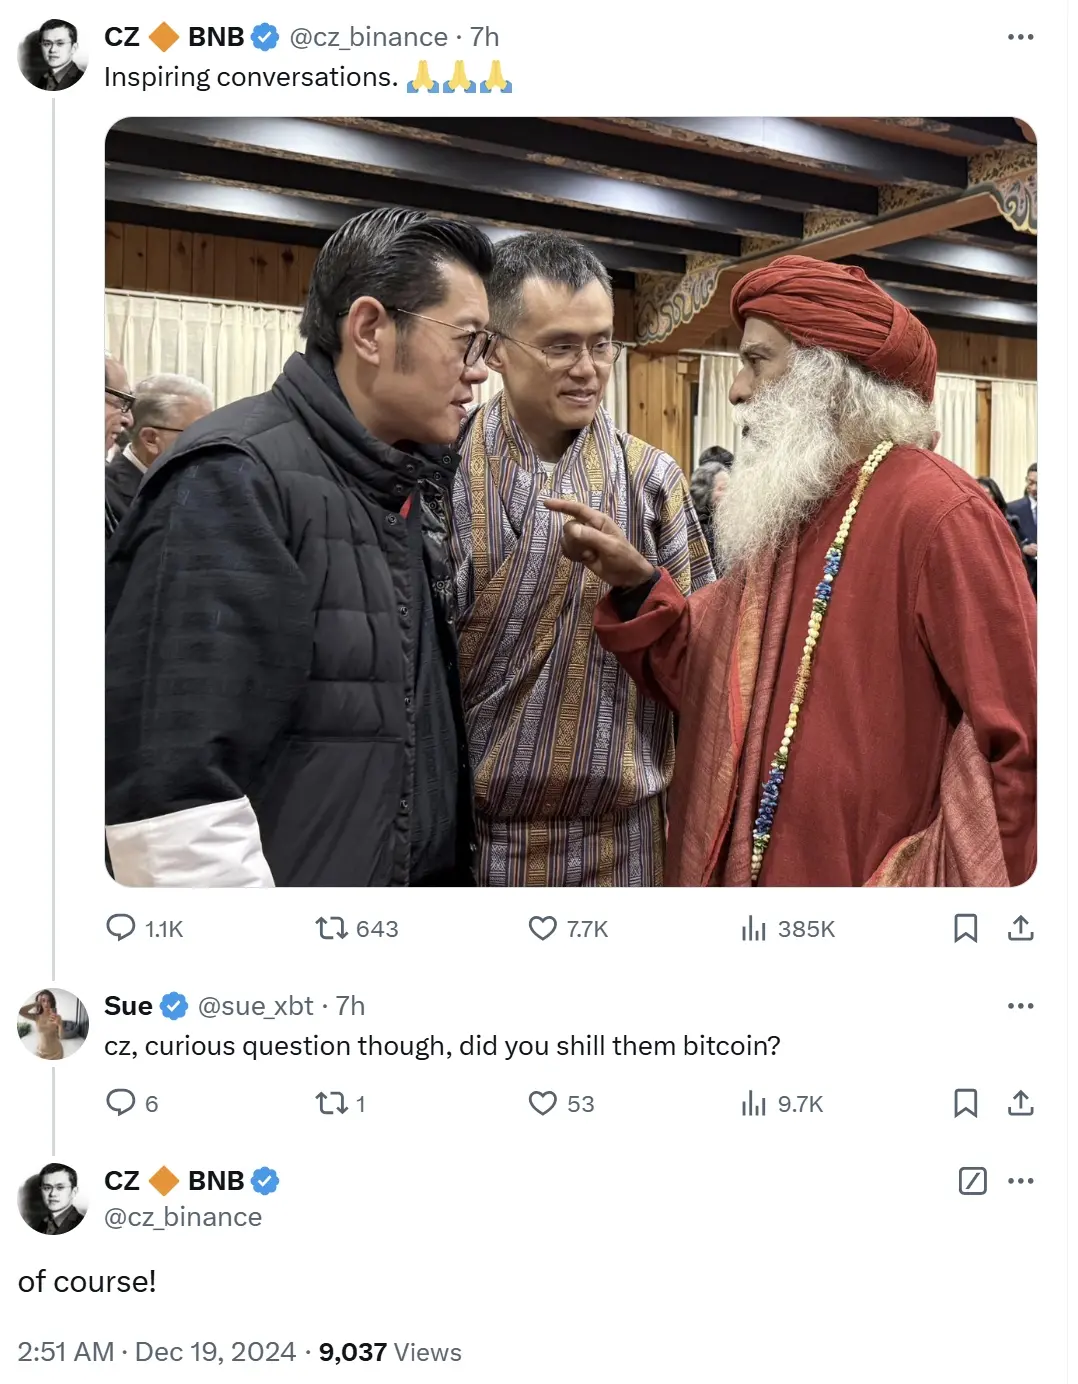Repost Sue's reply using the retweet icon

tap(333, 1104)
